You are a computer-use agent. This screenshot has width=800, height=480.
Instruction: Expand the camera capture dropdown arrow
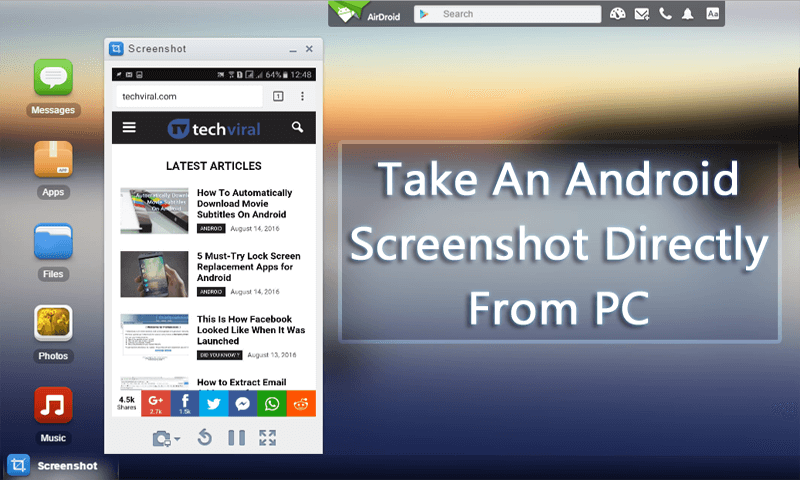pyautogui.click(x=177, y=439)
